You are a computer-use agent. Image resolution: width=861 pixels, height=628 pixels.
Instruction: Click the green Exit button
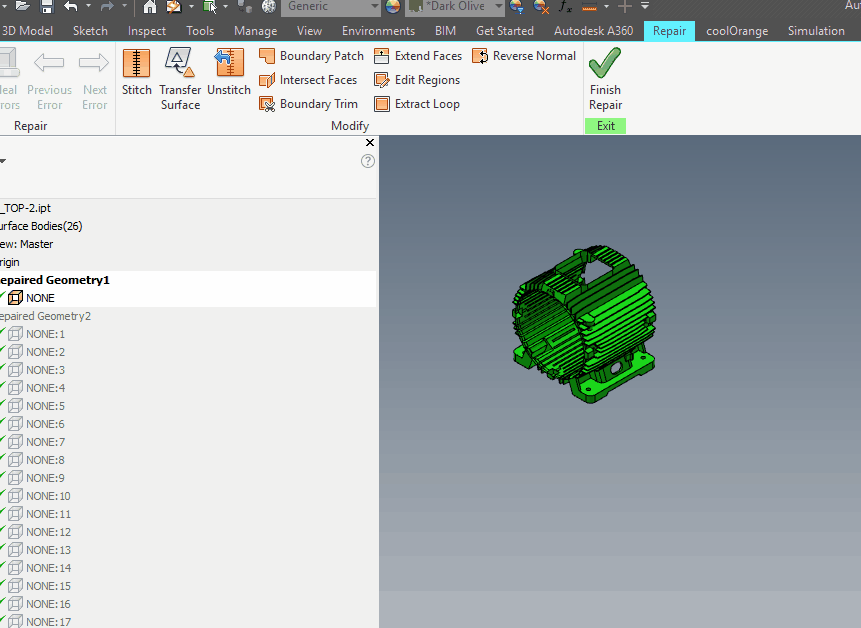pyautogui.click(x=604, y=125)
